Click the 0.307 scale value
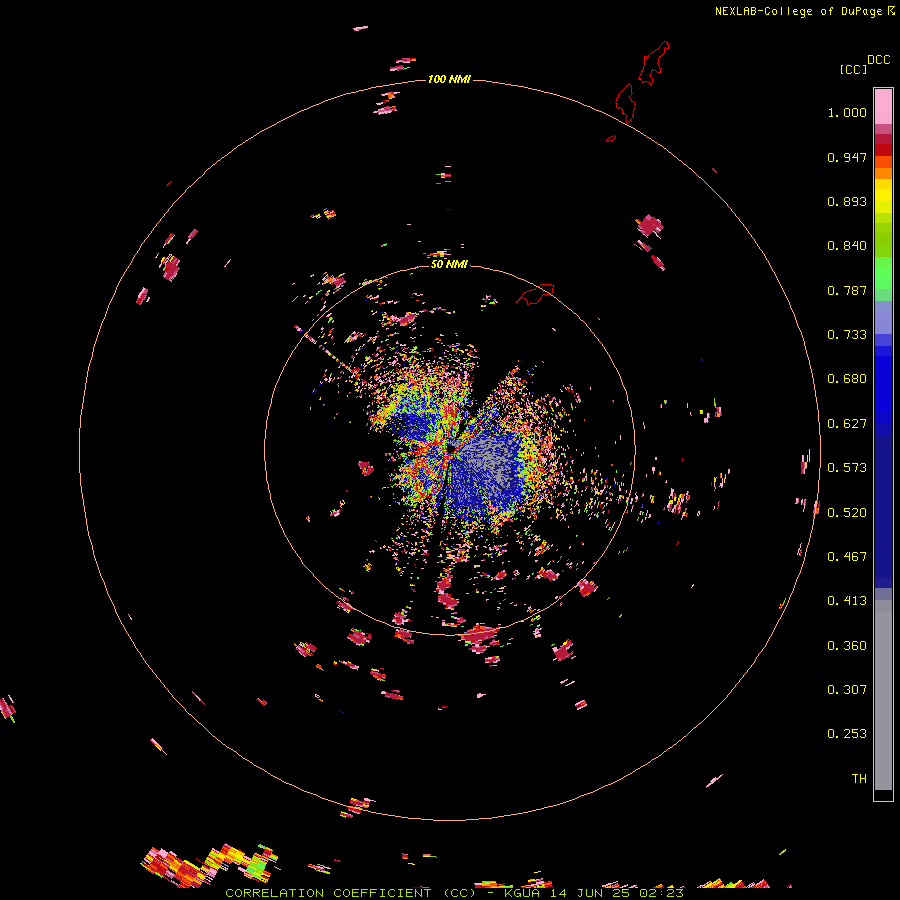This screenshot has width=900, height=900. tap(847, 690)
